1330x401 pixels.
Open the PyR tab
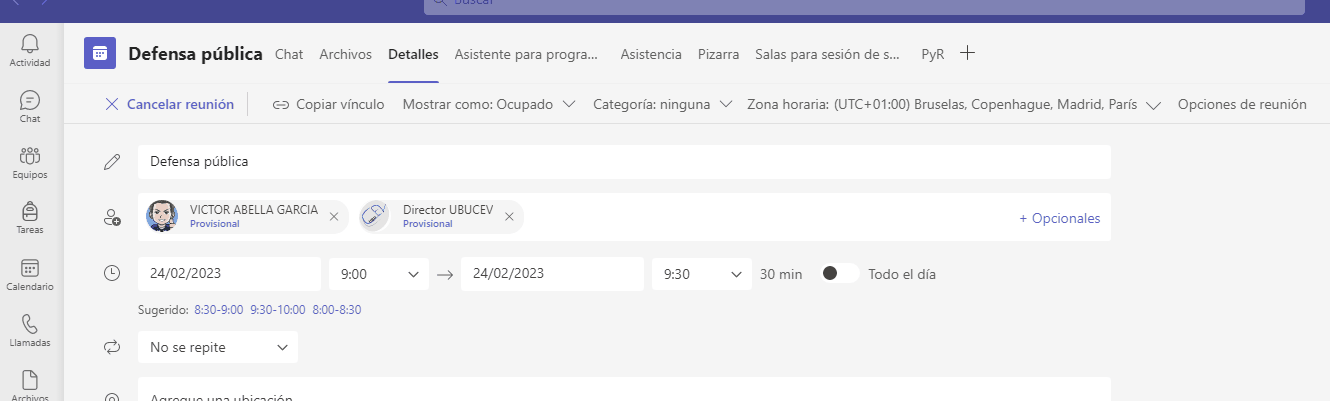tap(932, 54)
